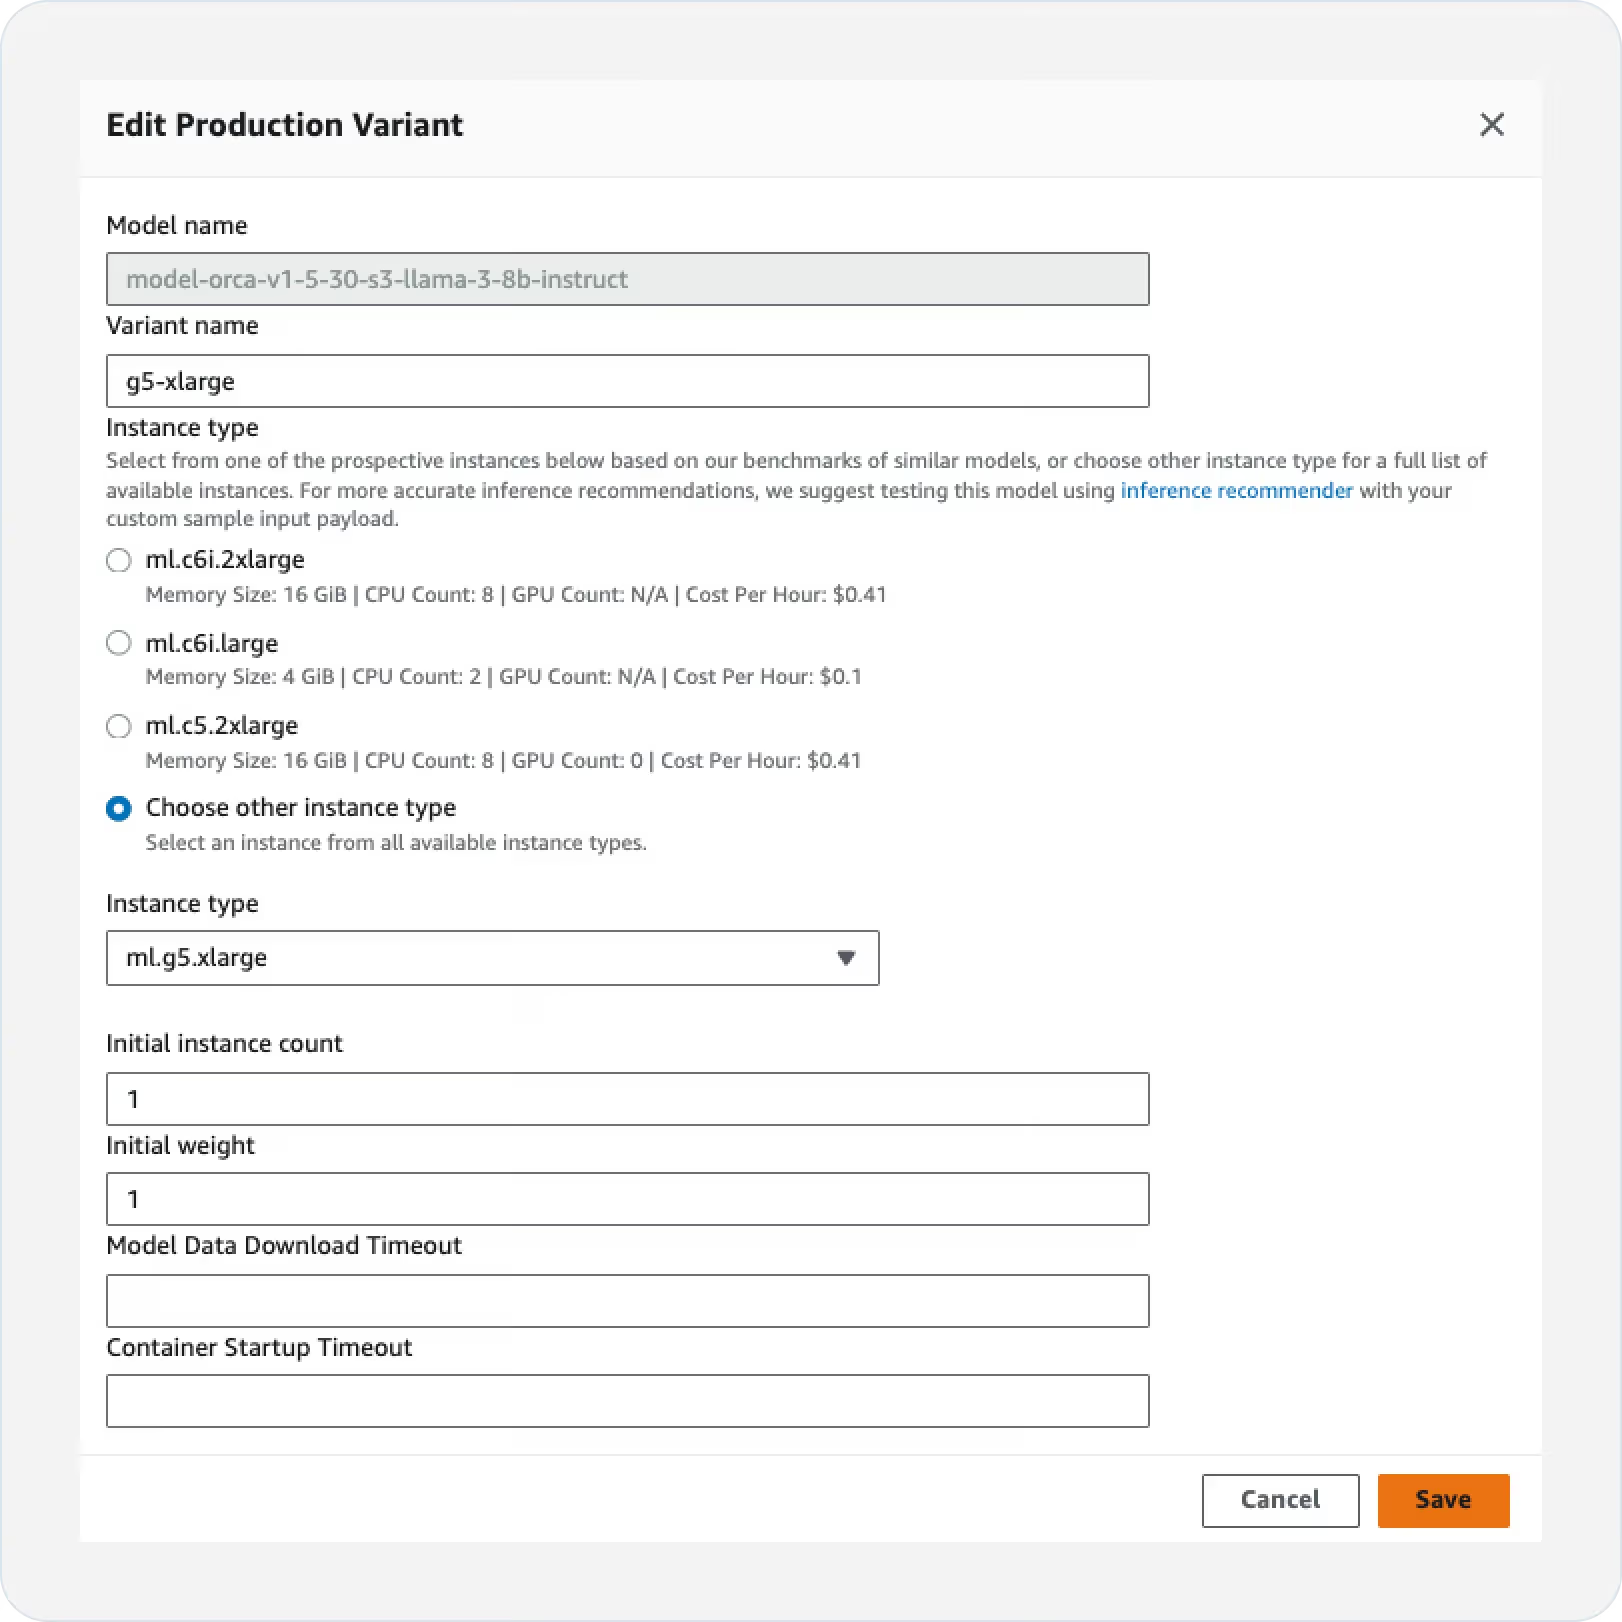
Task: Select the ml.c6i.large instance radio button
Action: click(x=119, y=643)
